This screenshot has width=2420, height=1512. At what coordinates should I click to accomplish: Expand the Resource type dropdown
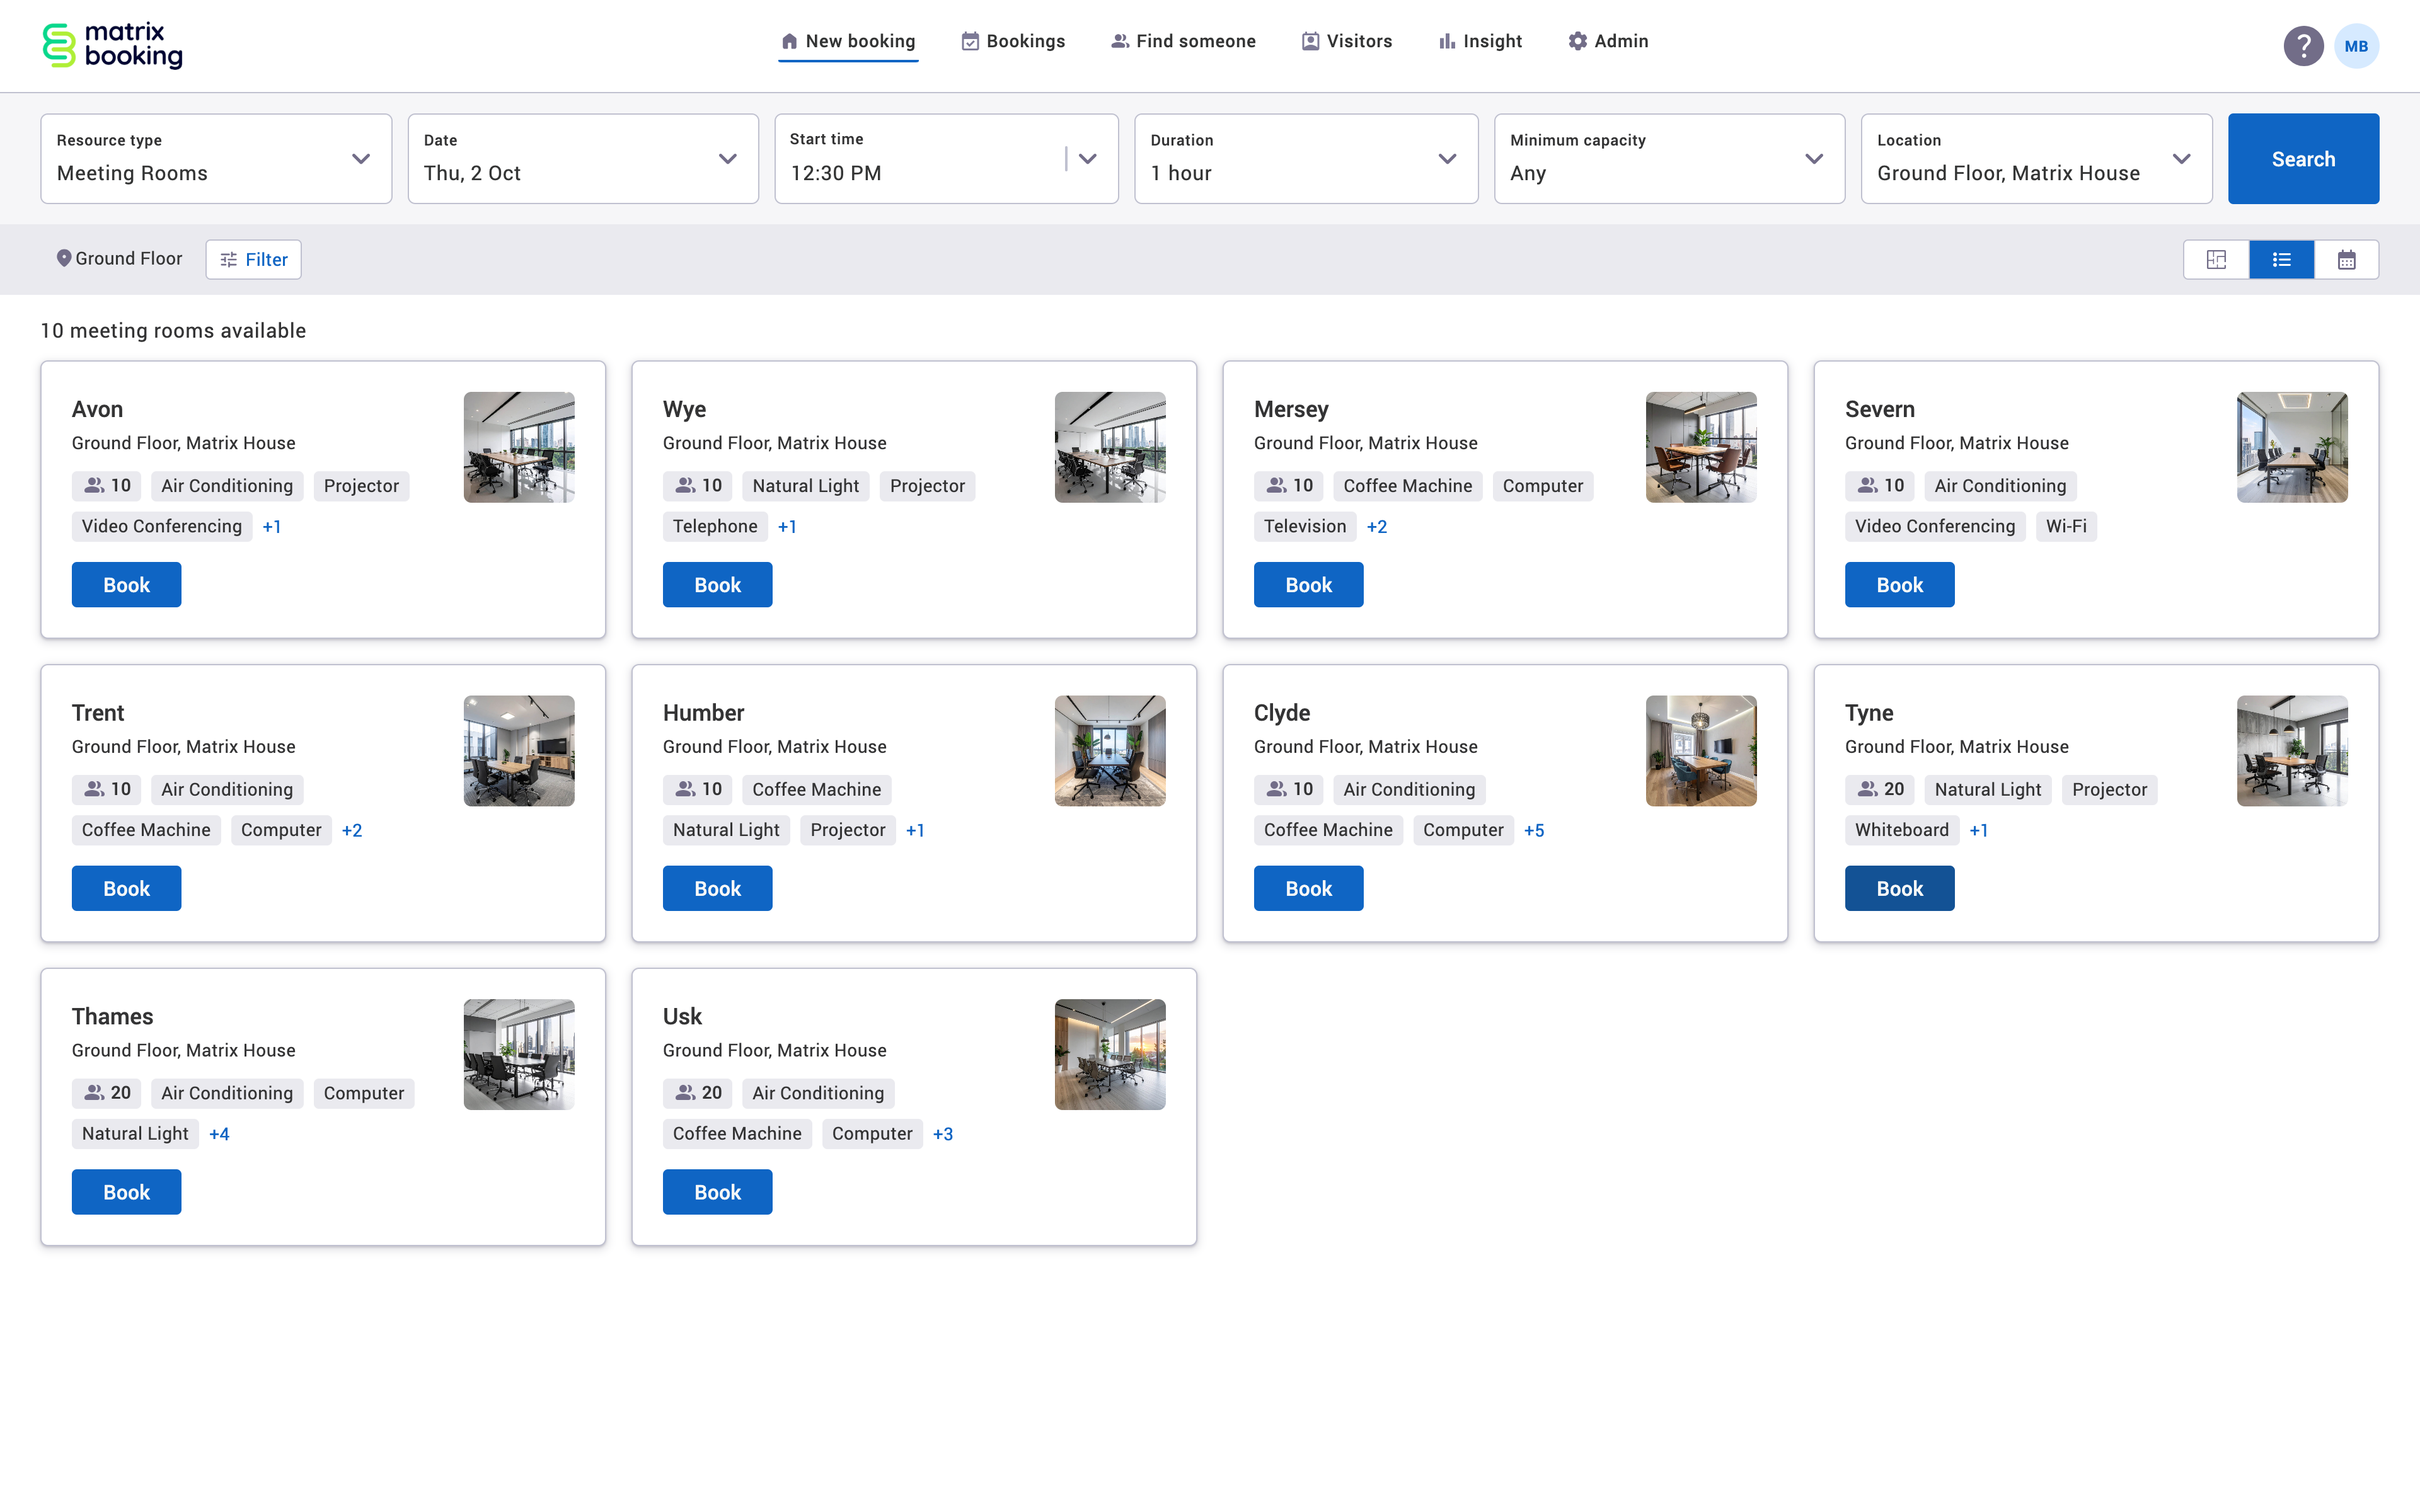[x=216, y=159]
